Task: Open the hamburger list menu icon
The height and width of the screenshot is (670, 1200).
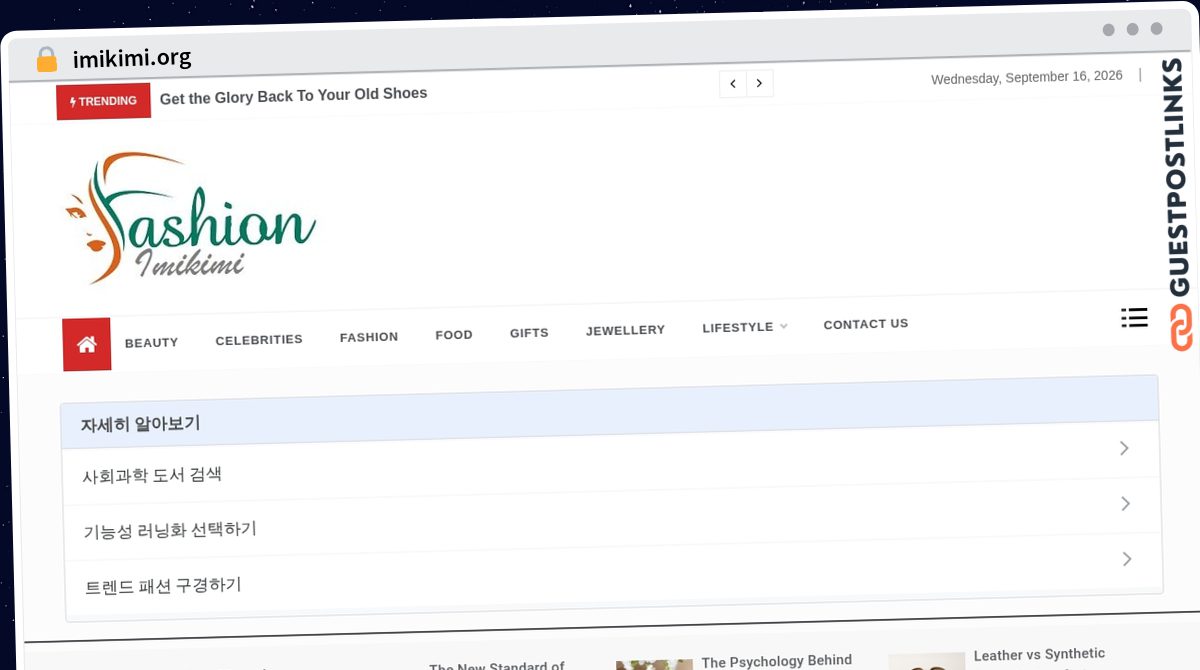Action: 1134,318
